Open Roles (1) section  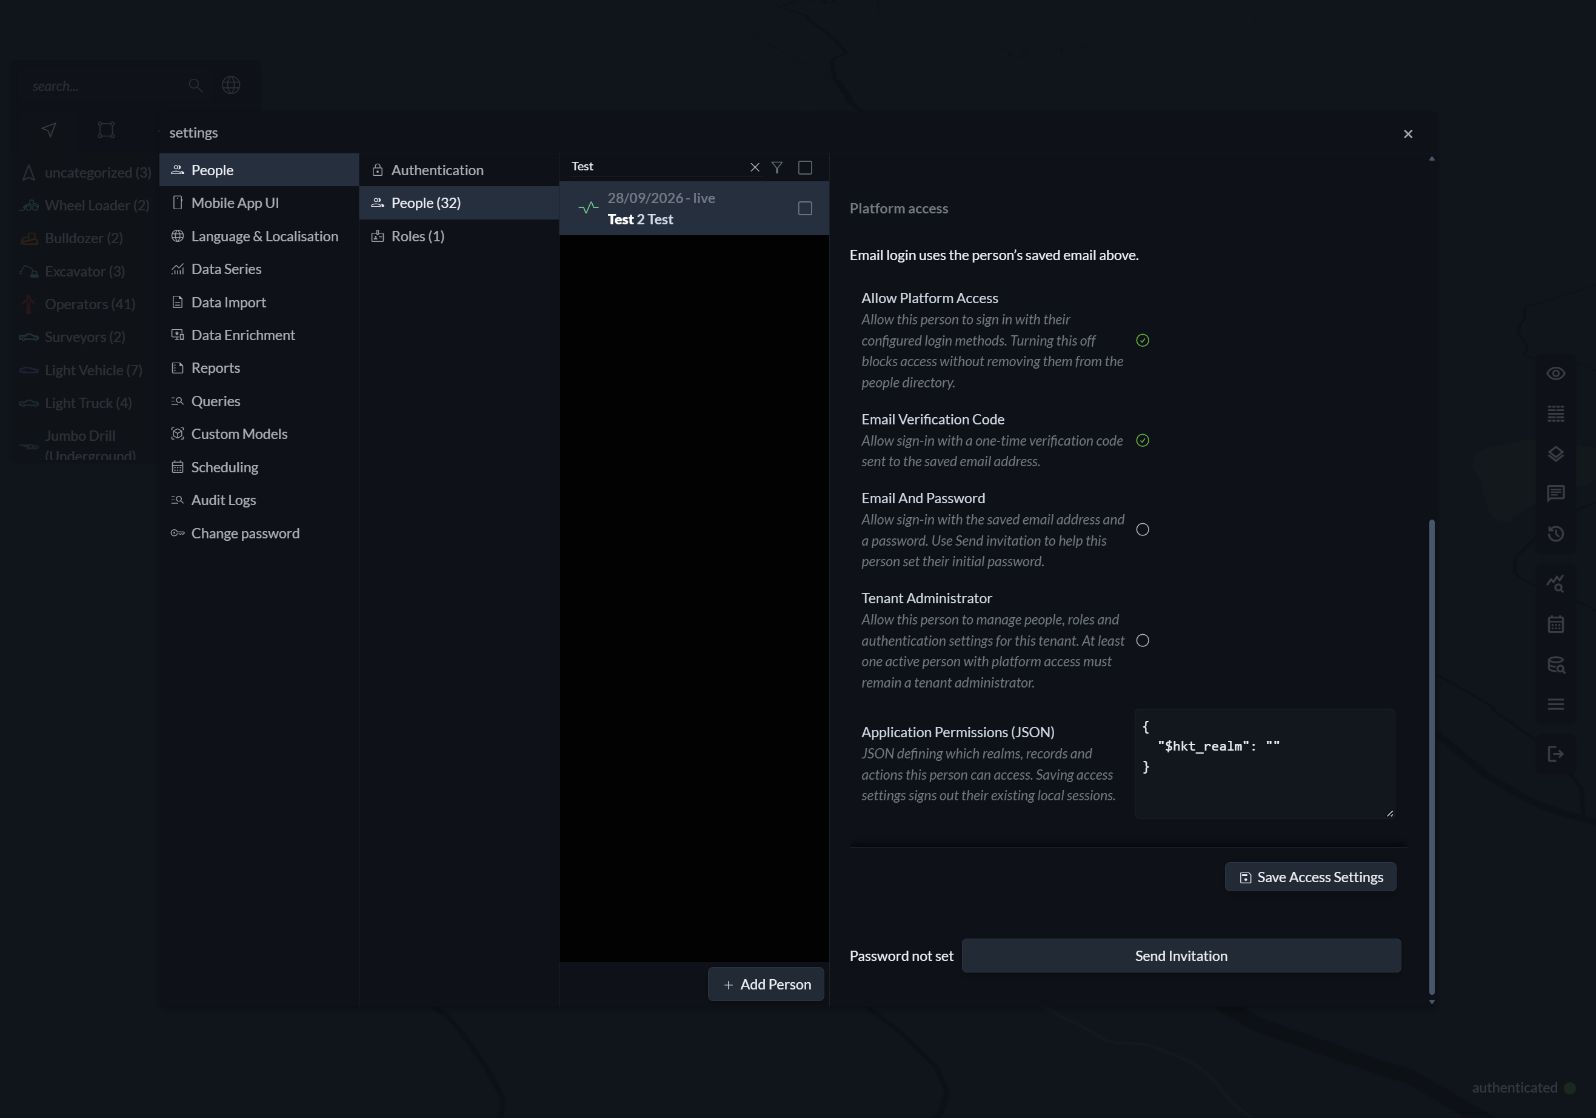point(459,236)
